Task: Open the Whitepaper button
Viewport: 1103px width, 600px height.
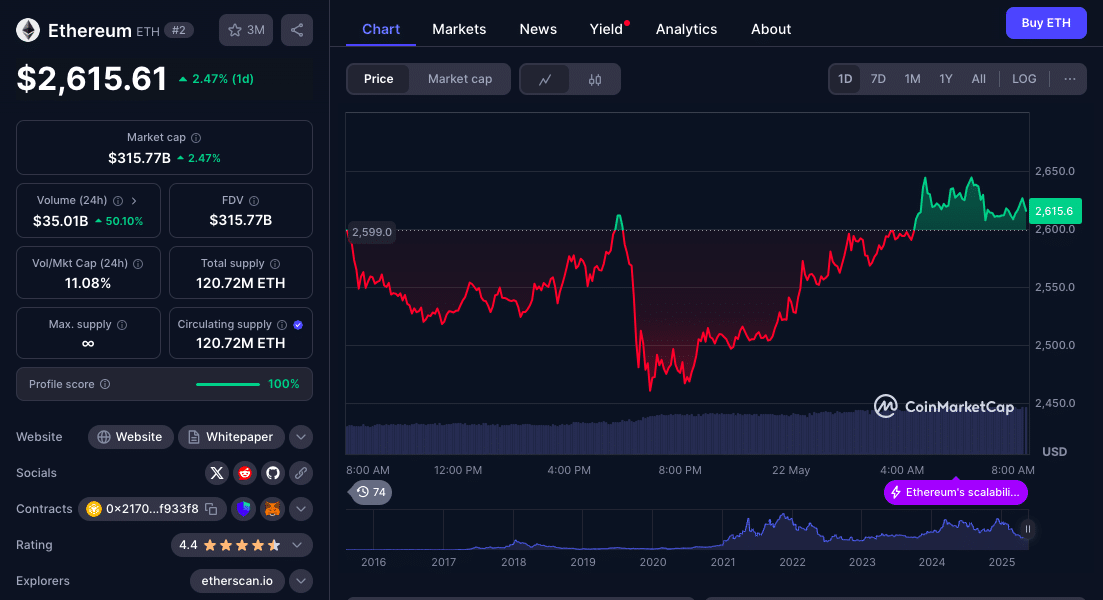Action: [x=231, y=437]
